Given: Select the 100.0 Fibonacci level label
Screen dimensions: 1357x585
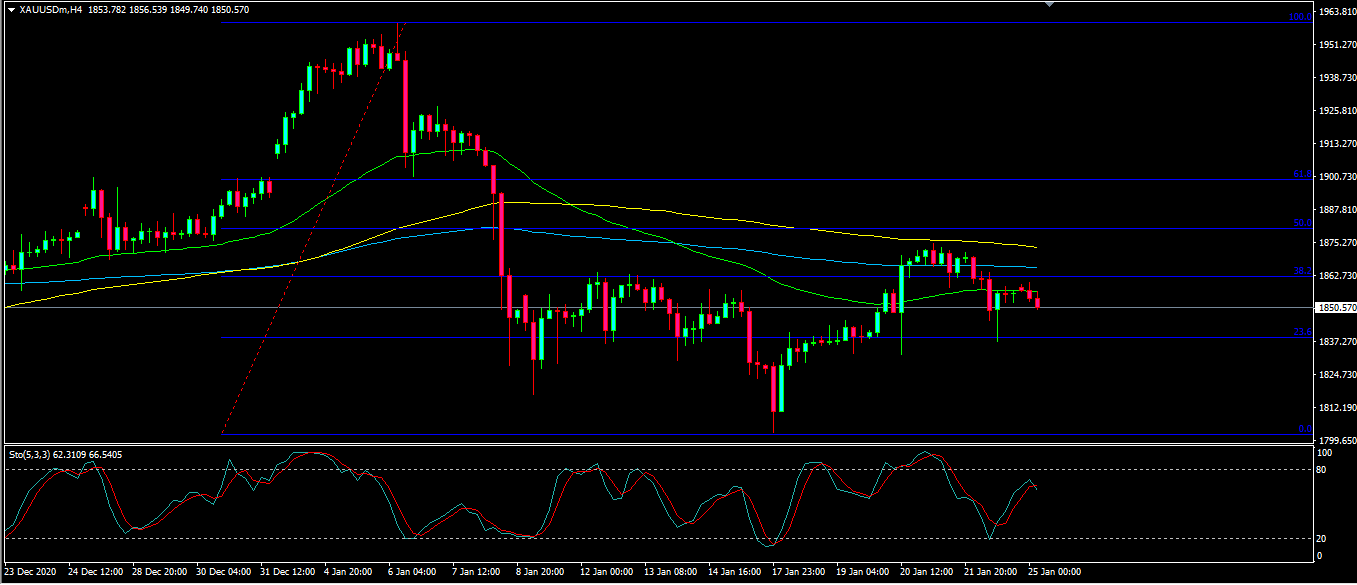Looking at the screenshot, I should (x=1299, y=17).
